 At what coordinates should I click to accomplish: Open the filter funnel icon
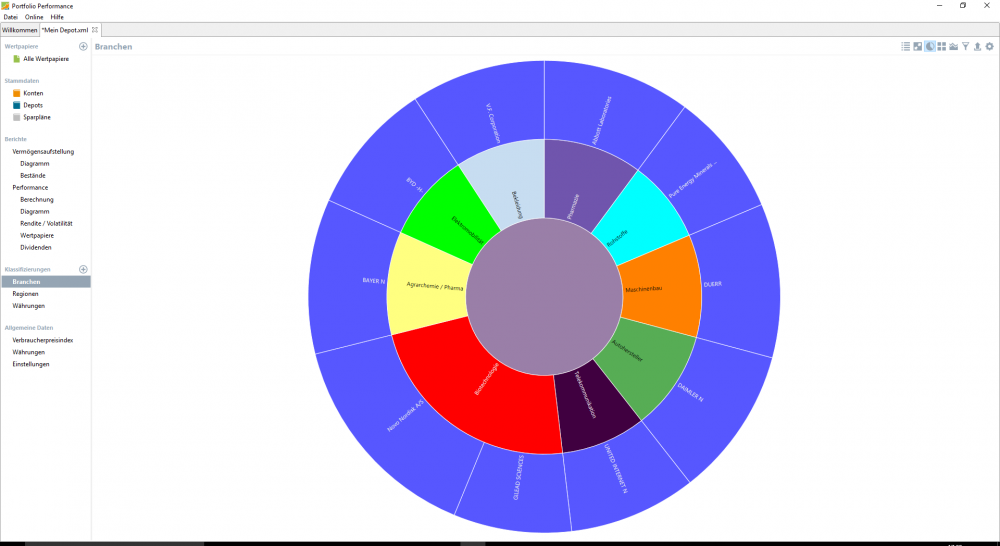click(966, 47)
